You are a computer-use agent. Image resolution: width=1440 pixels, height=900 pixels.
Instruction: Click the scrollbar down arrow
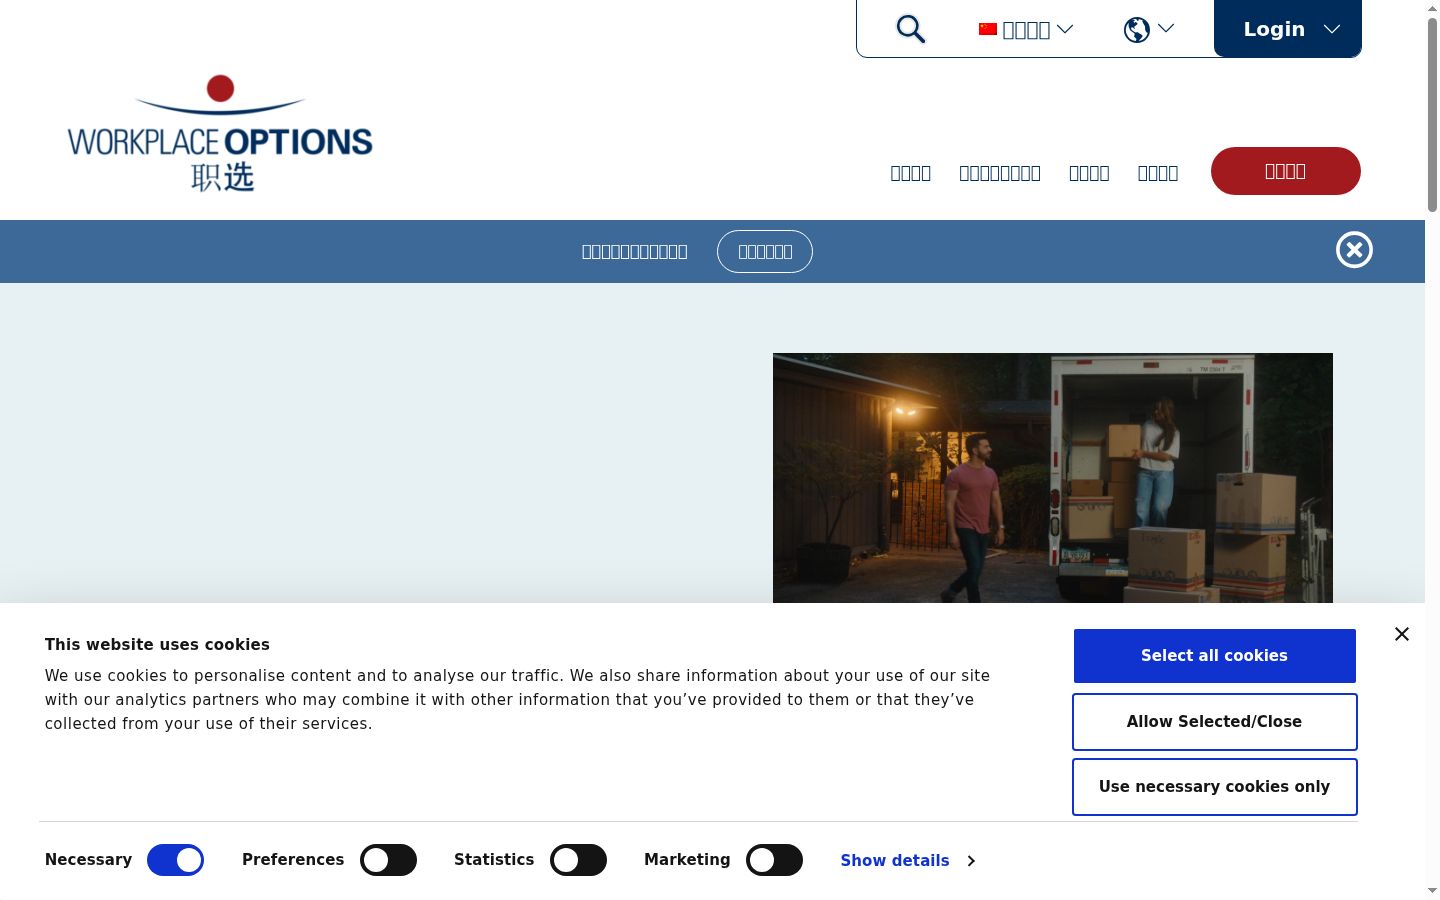(1432, 890)
